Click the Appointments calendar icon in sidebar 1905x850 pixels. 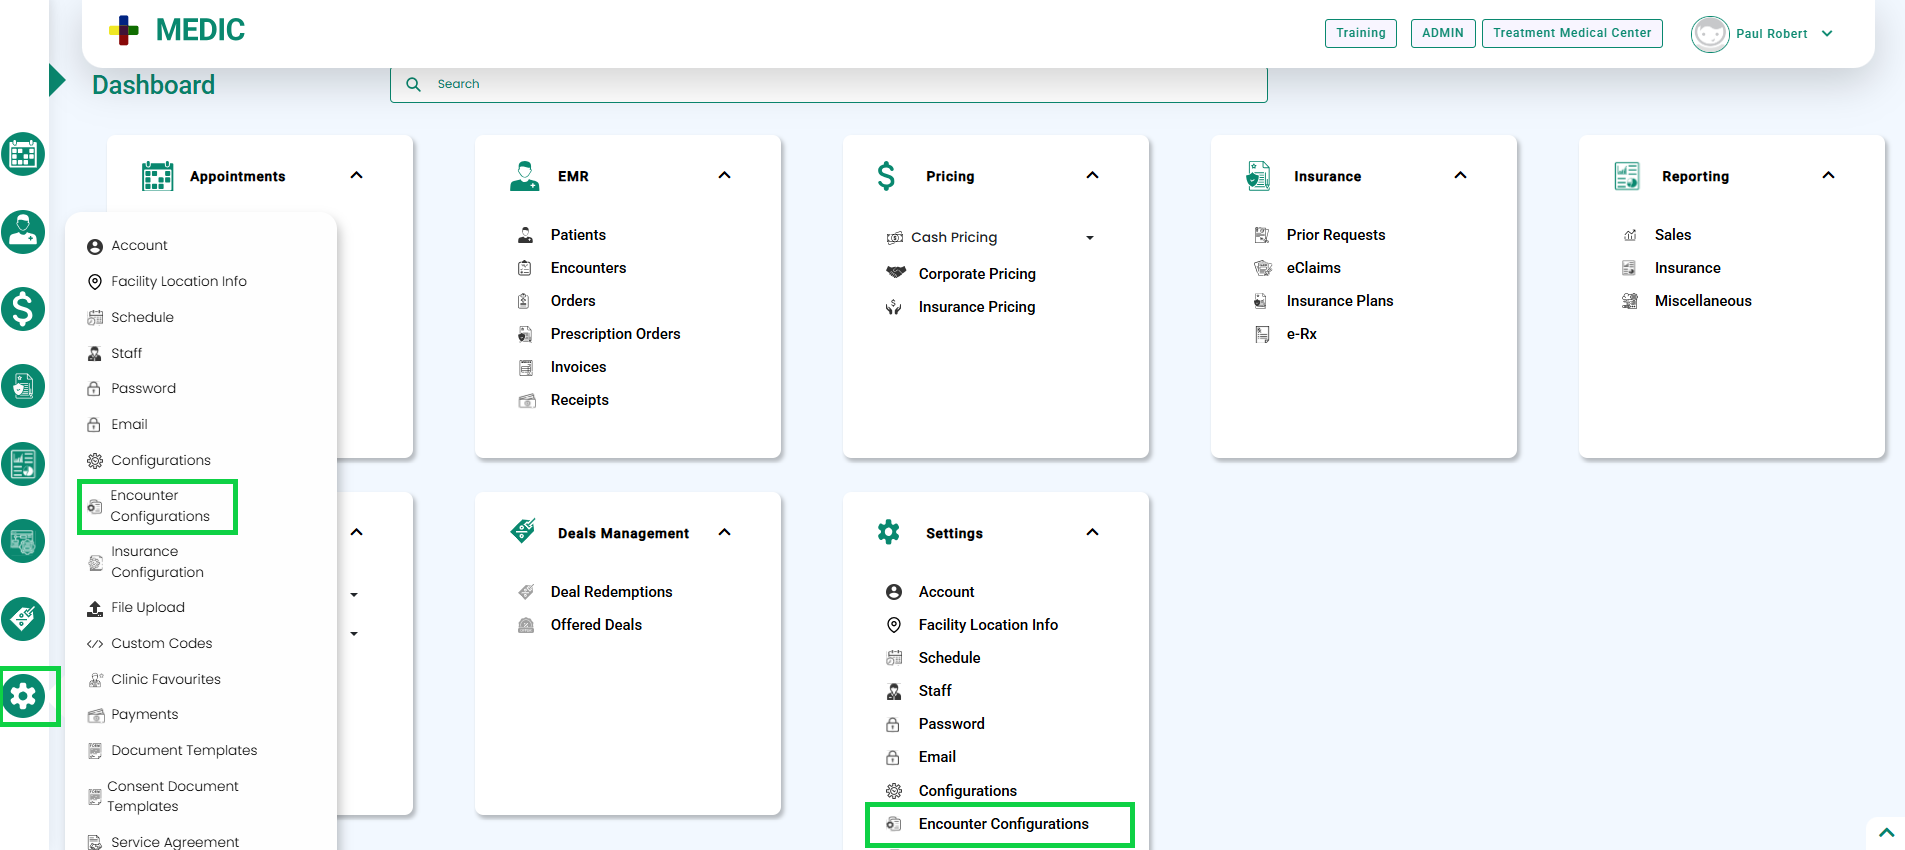pos(23,154)
